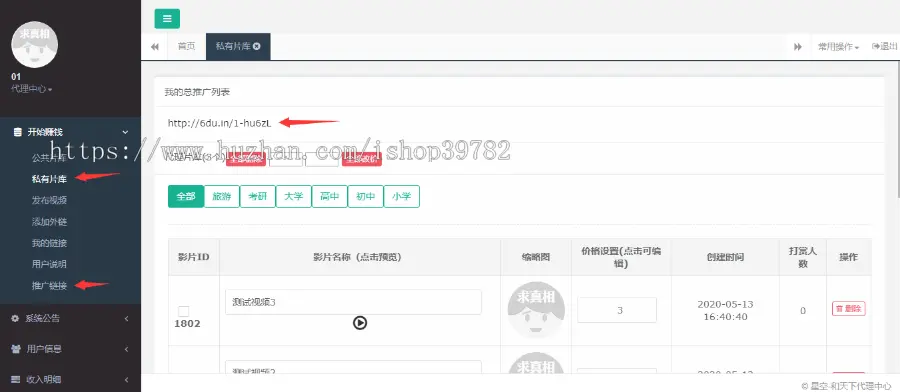Open 发布视频 in sidebar

(49, 200)
